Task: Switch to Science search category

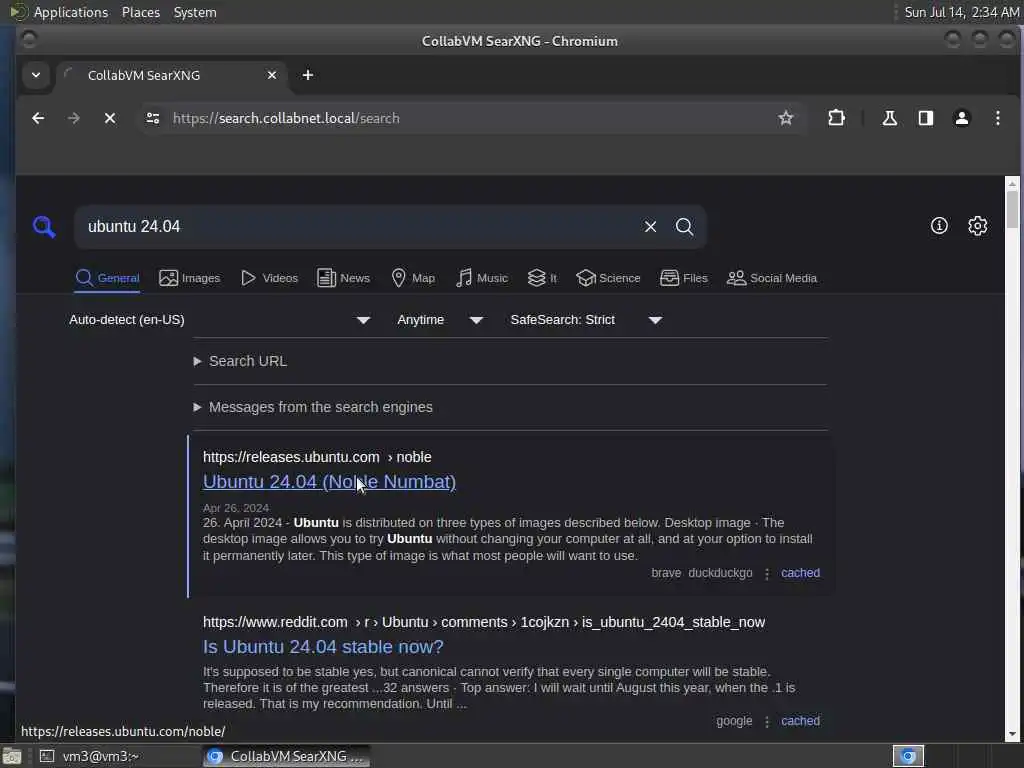Action: [608, 278]
